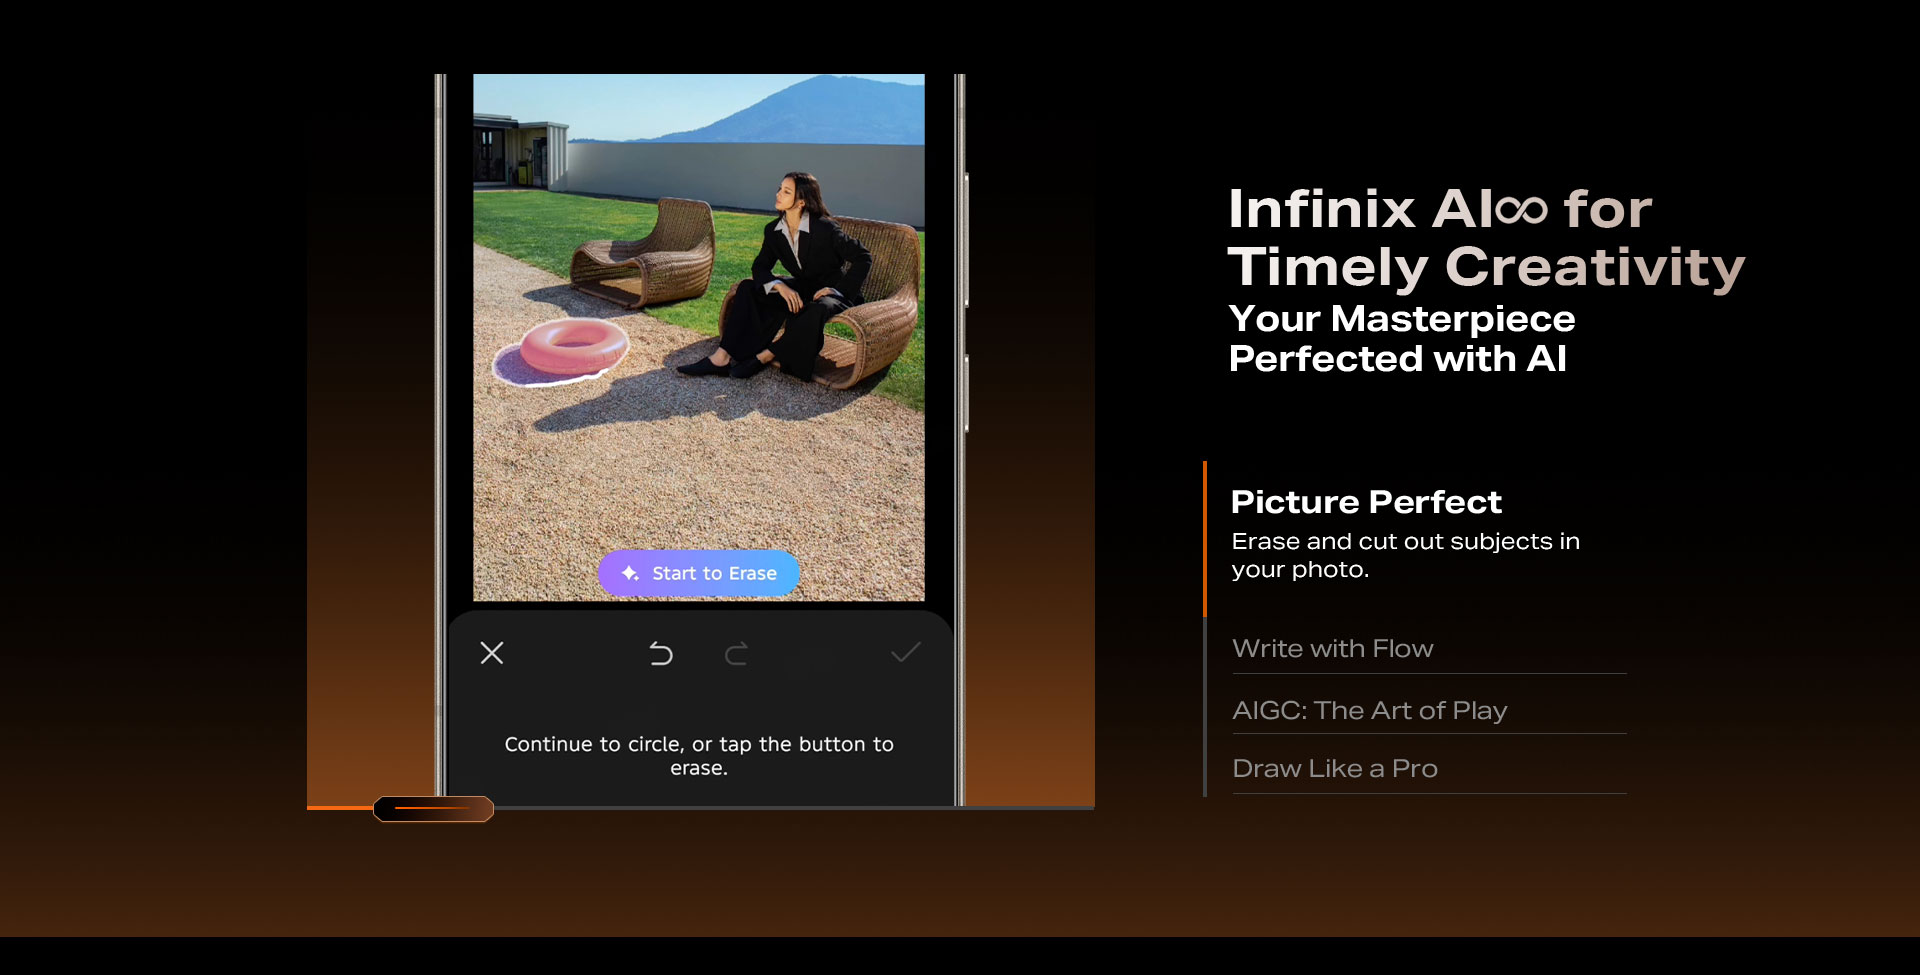Image resolution: width=1920 pixels, height=975 pixels.
Task: Expand the "Draw Like a Pro" section
Action: tap(1335, 768)
